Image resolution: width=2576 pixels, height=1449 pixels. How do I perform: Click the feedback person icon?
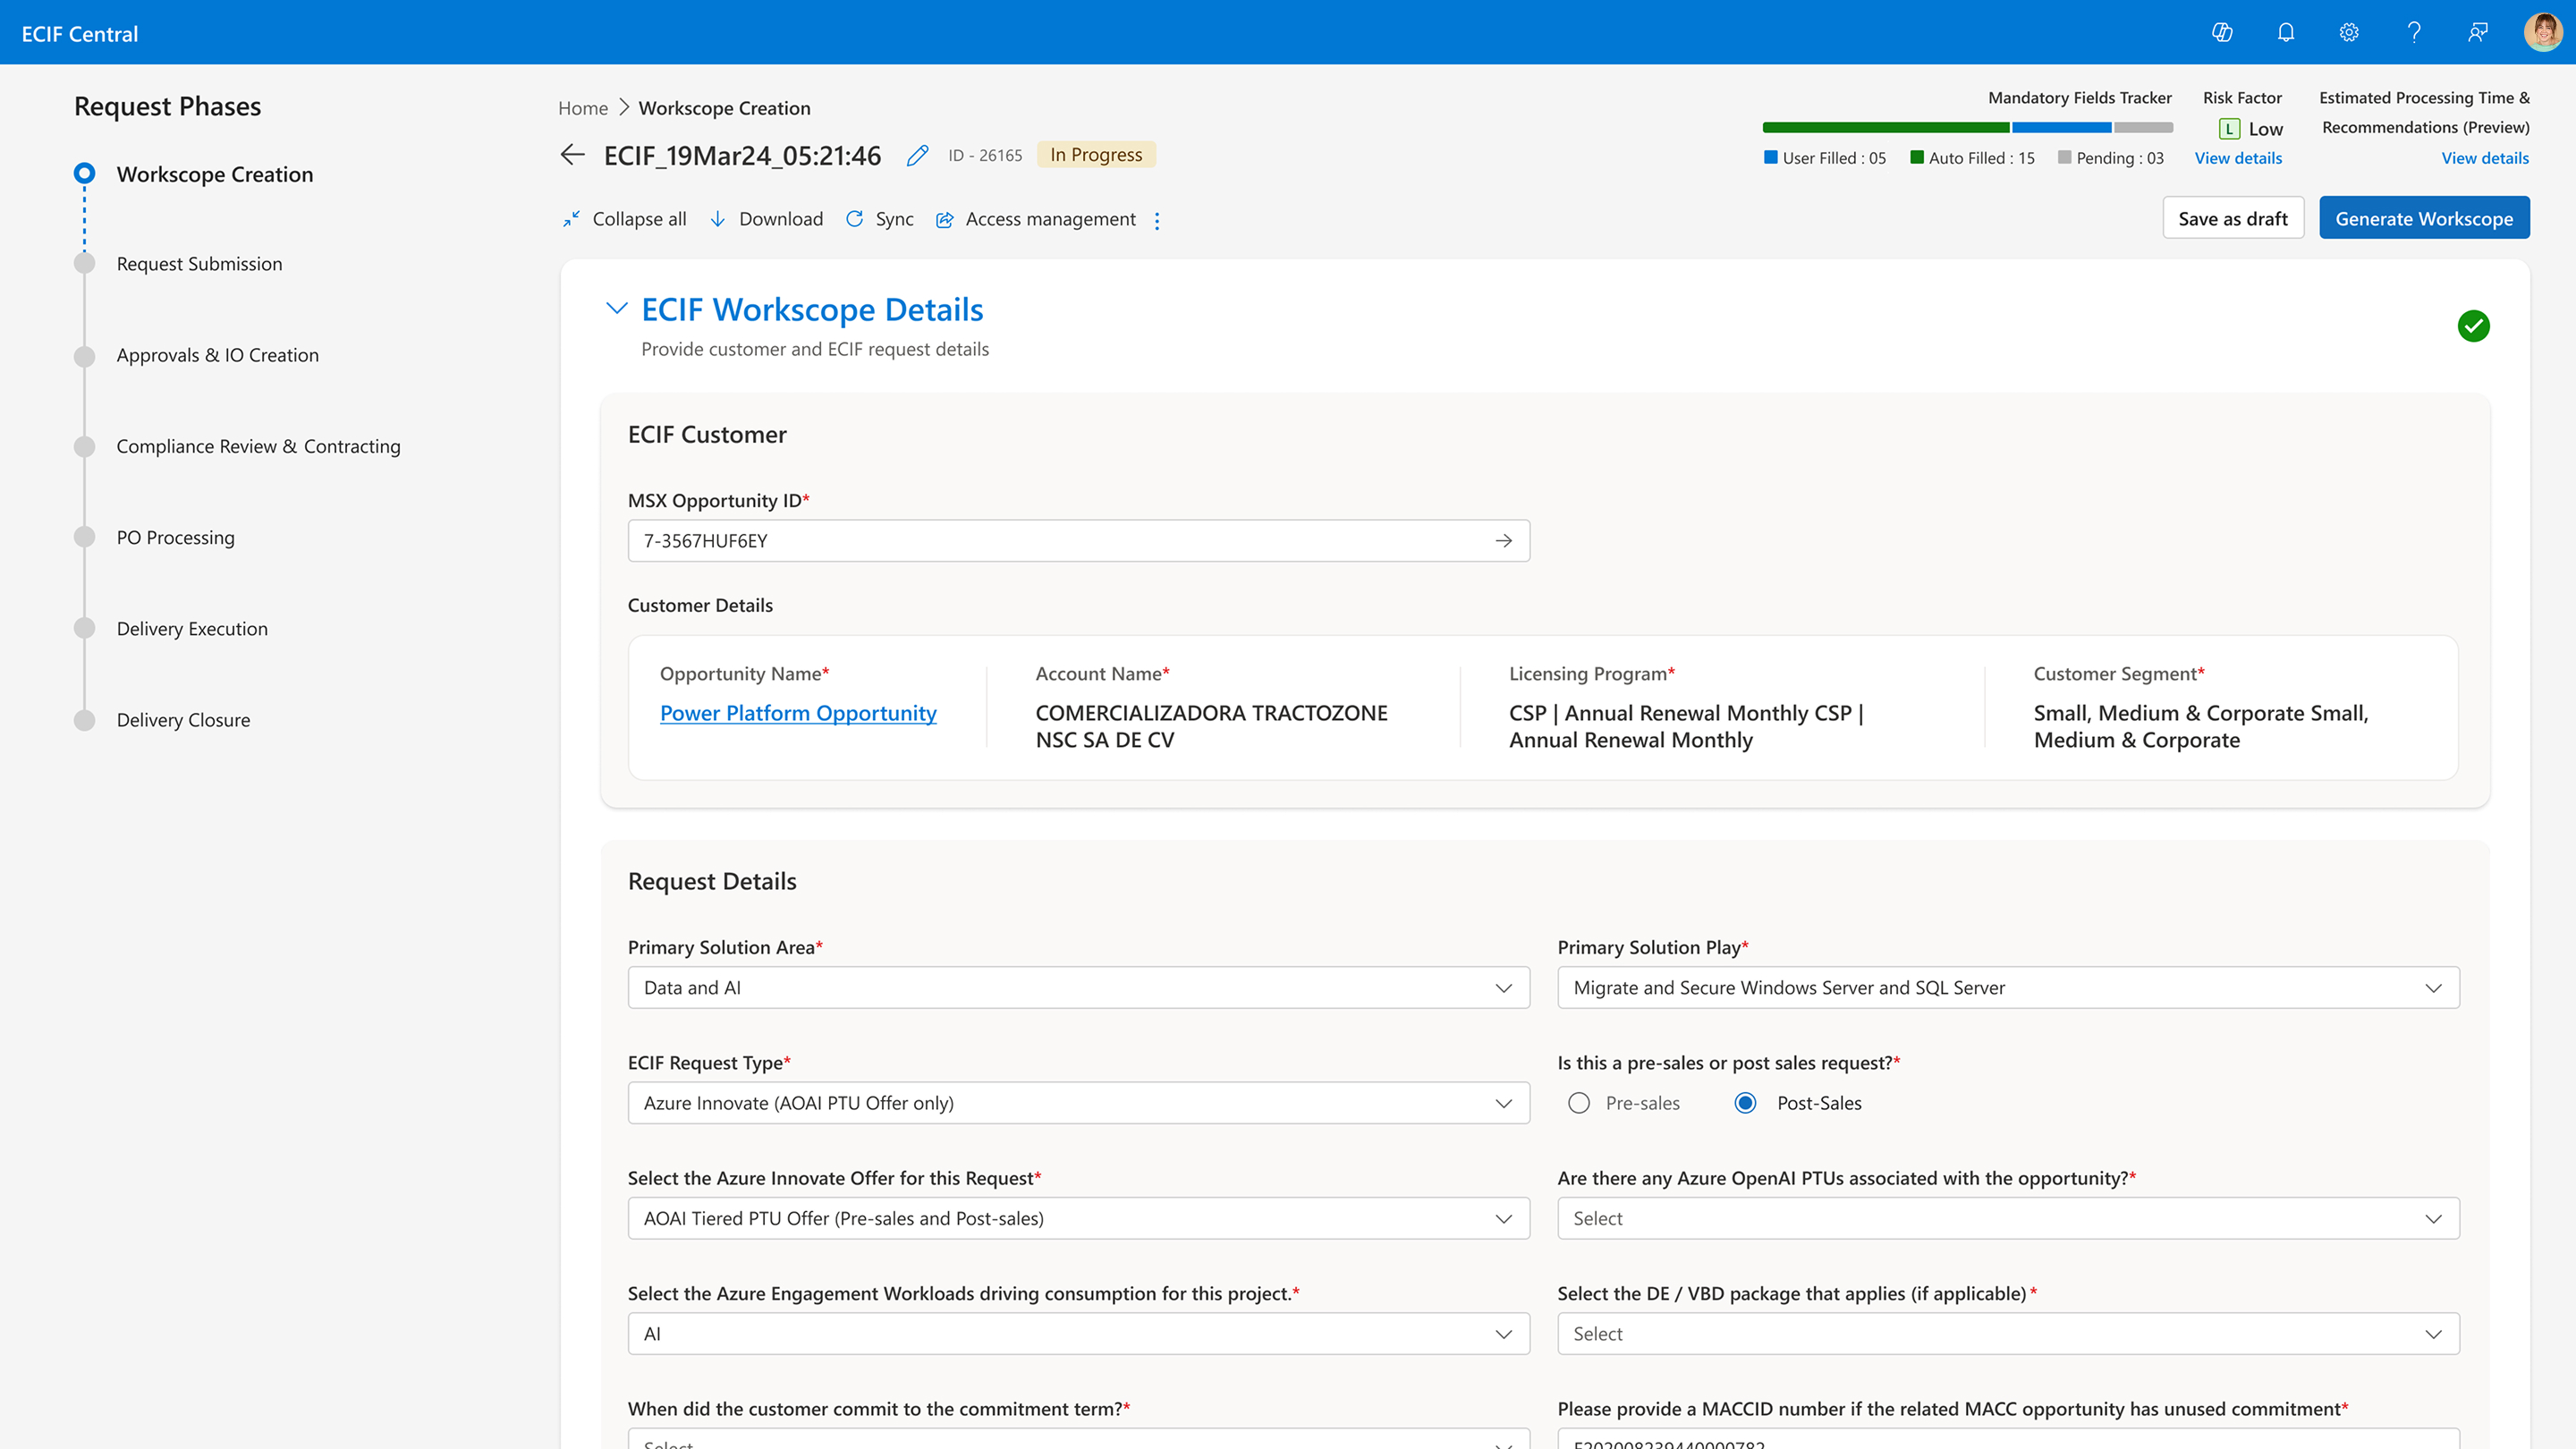(x=2478, y=33)
